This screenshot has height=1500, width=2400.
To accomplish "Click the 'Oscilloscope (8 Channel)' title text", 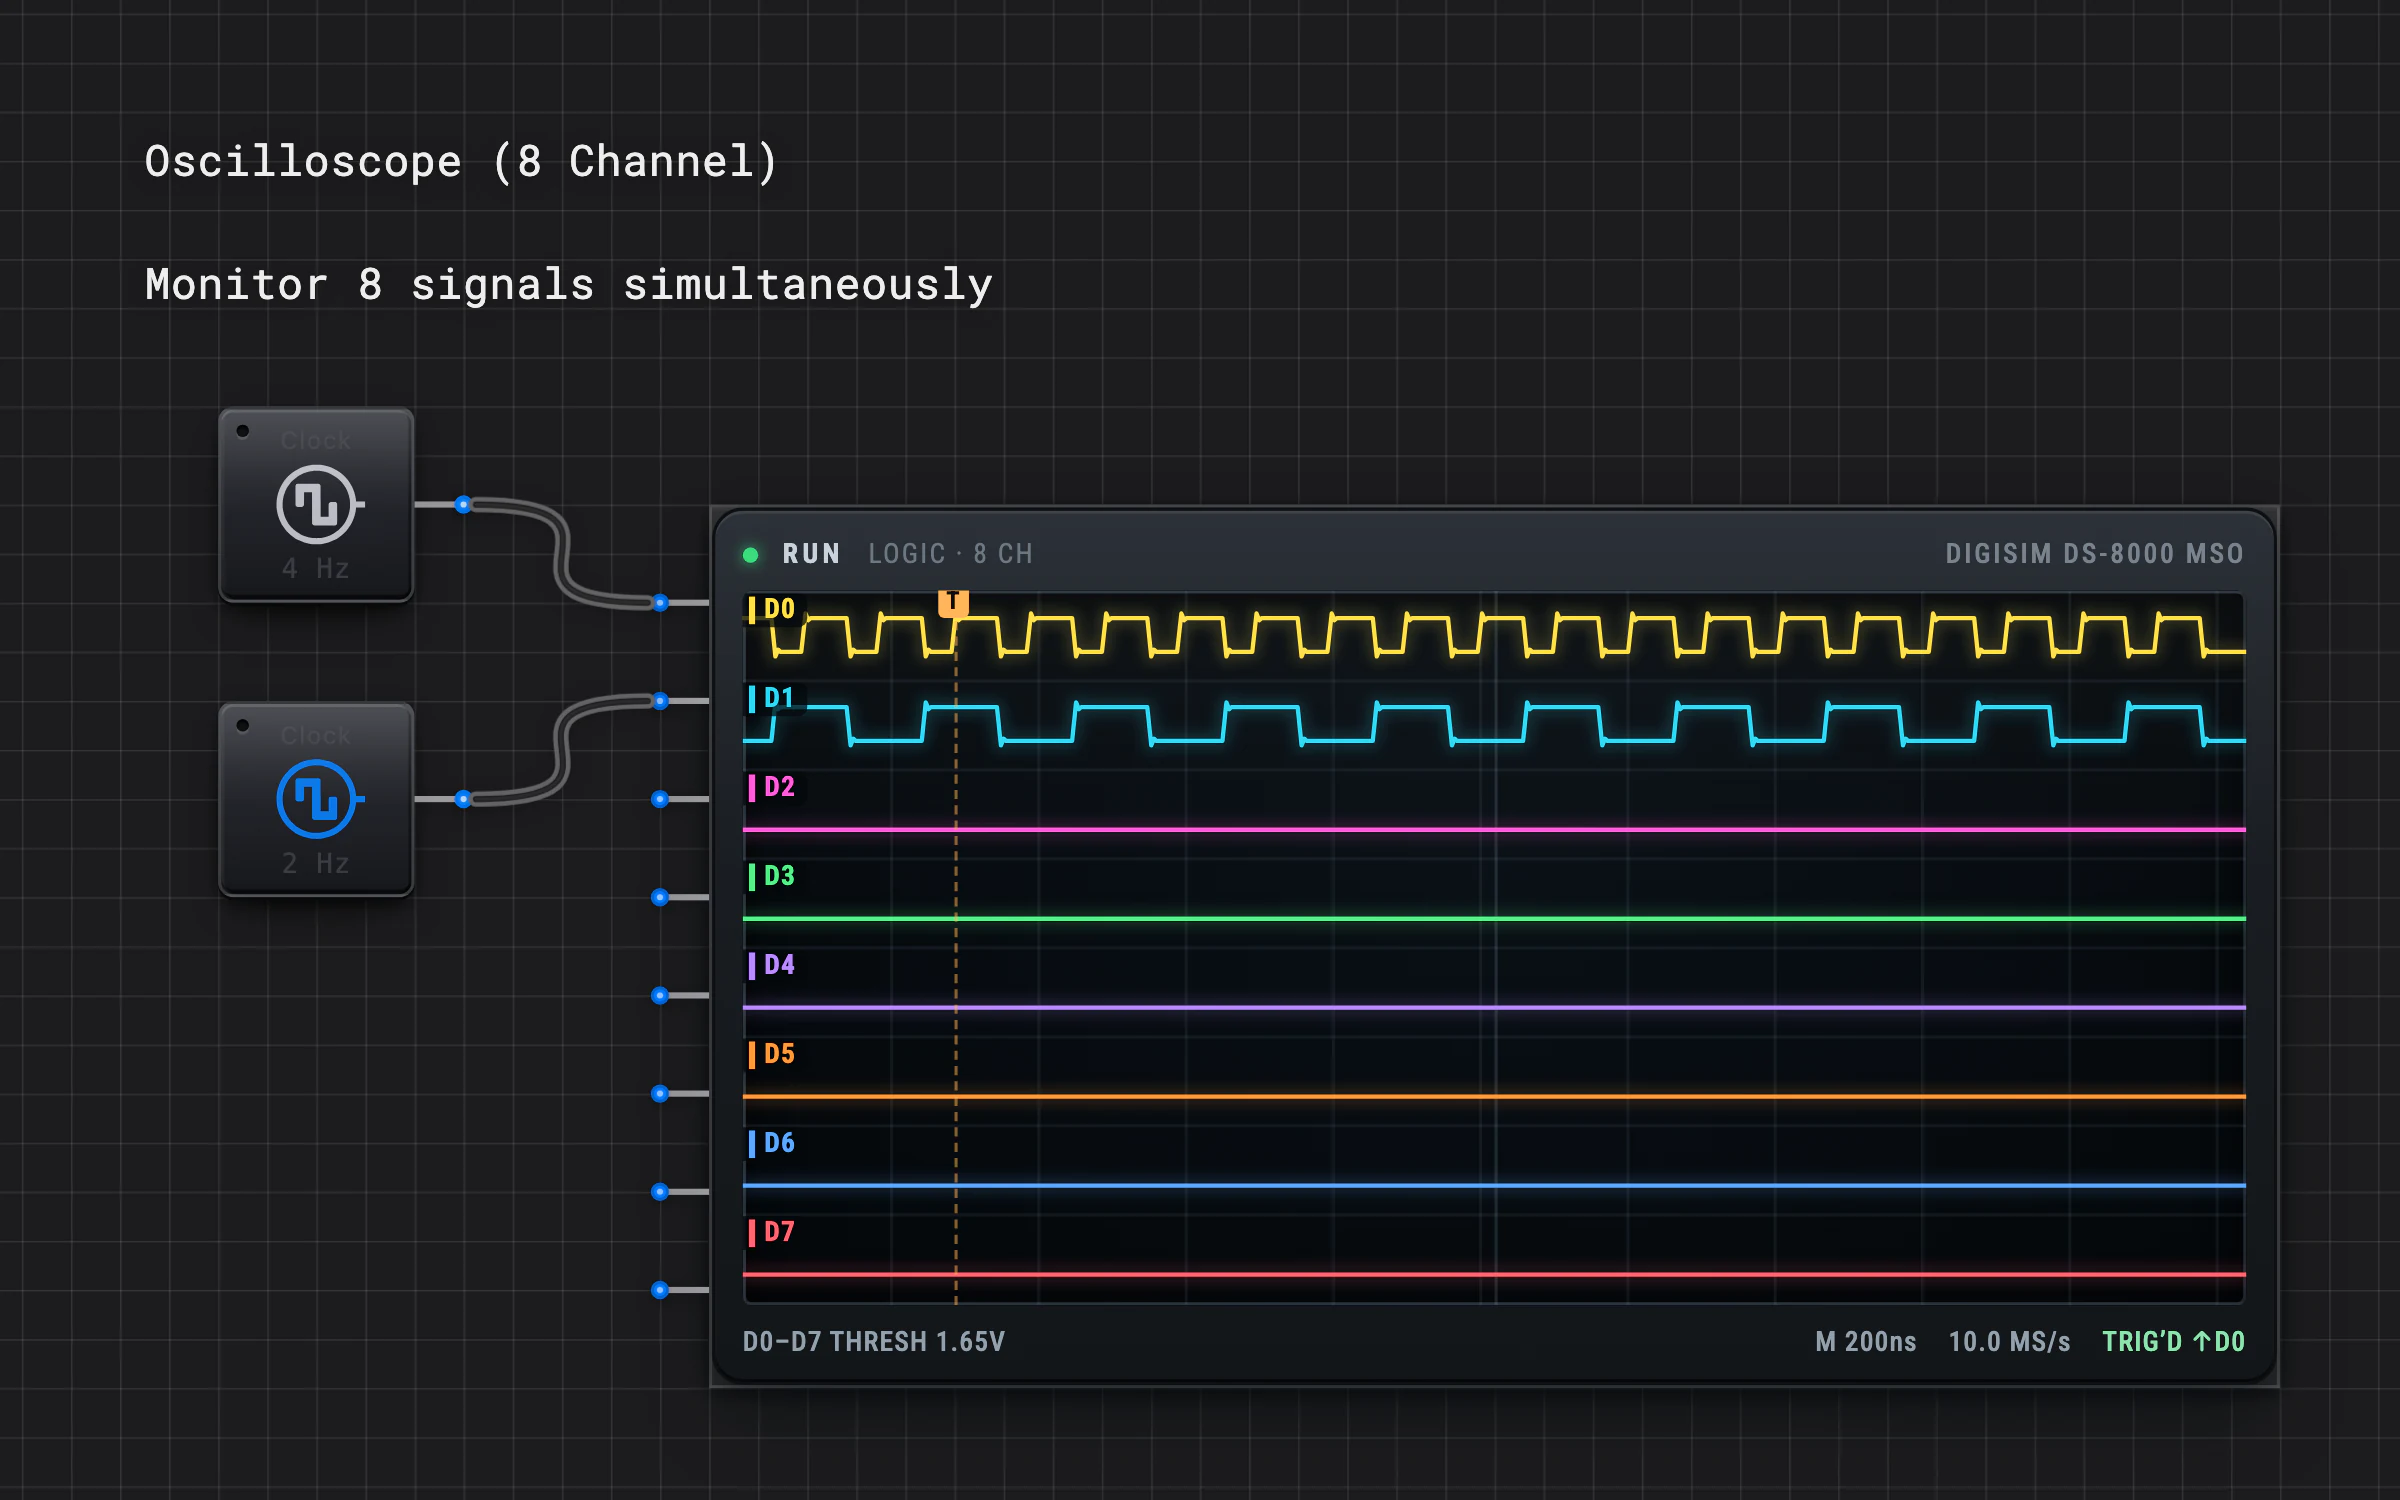I will coord(461,162).
